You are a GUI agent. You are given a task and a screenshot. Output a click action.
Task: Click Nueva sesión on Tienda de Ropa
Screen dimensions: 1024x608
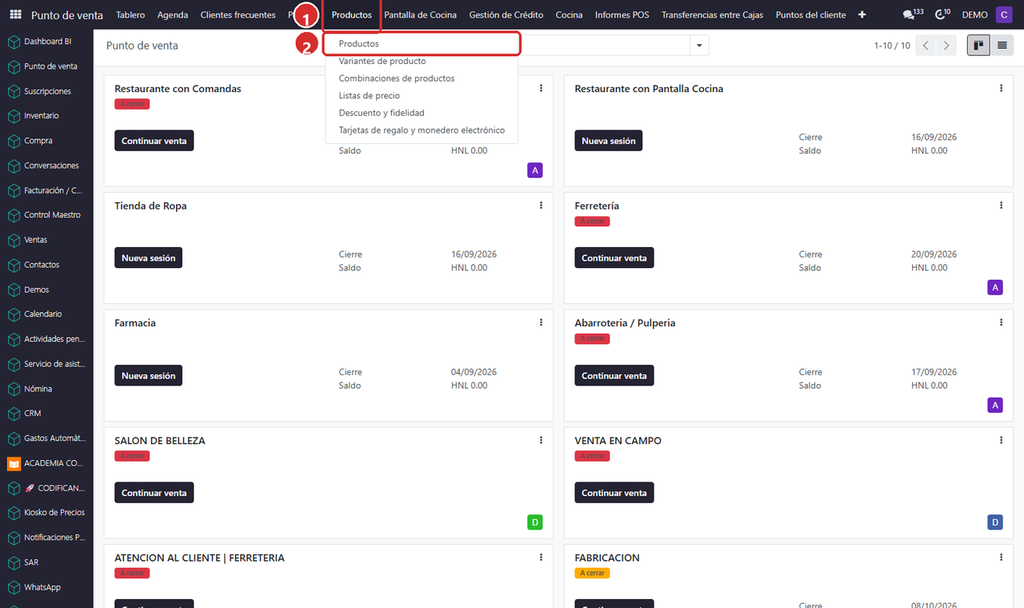[148, 258]
